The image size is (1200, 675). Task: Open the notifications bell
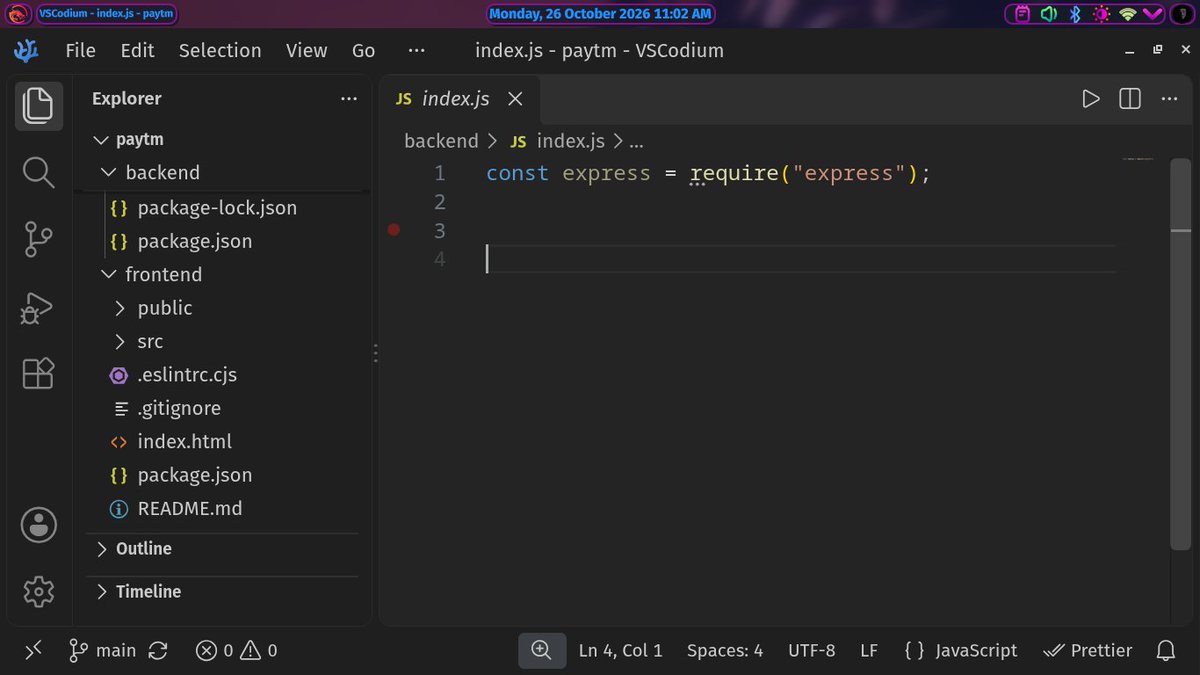[1165, 650]
